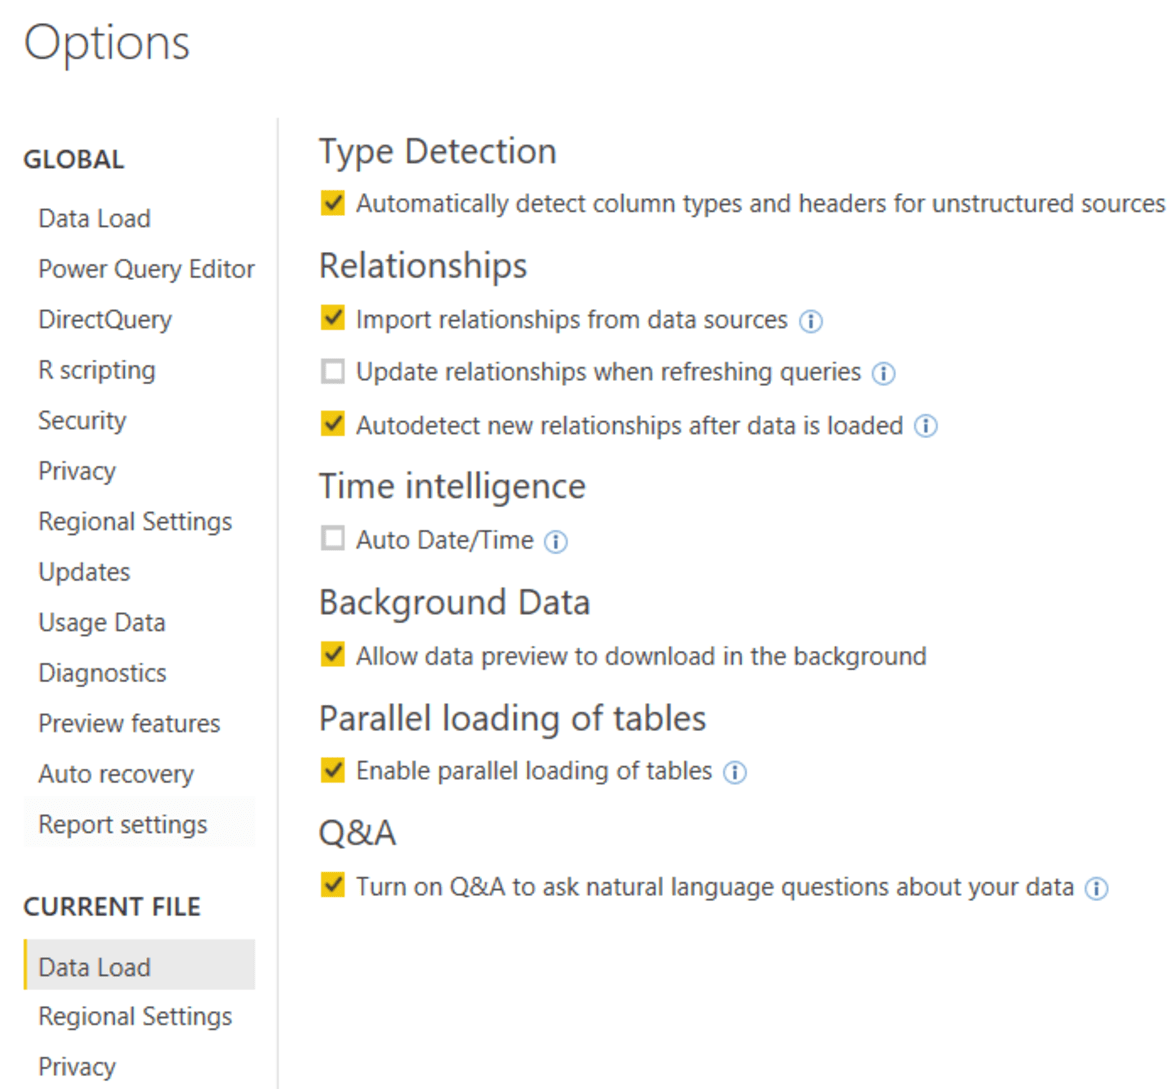Open Regional Settings under CURRENT FILE
This screenshot has height=1089, width=1176.
click(x=134, y=1016)
